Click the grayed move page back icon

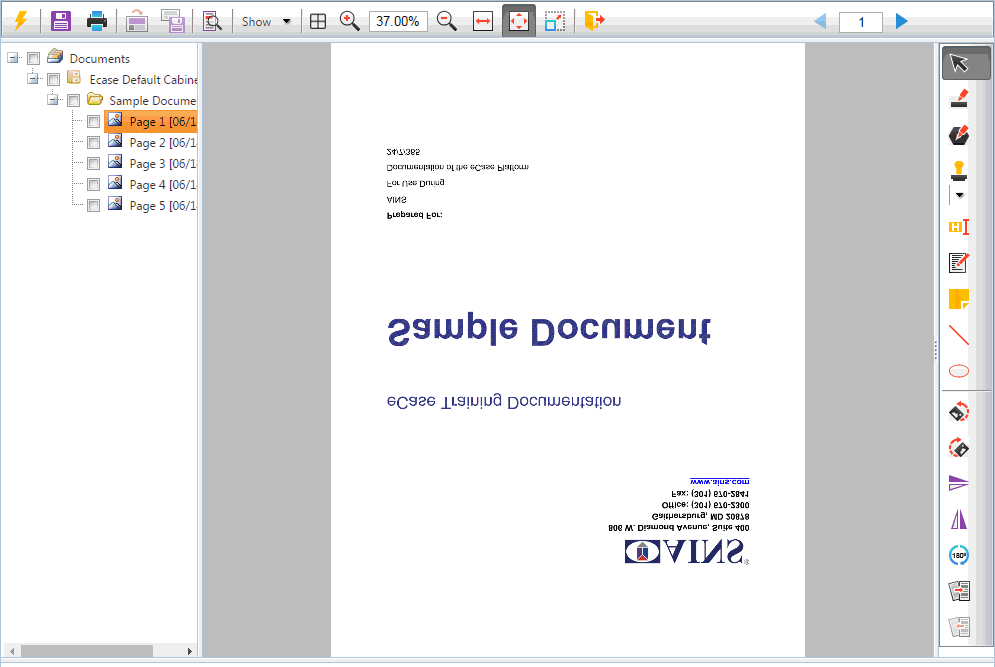[959, 627]
